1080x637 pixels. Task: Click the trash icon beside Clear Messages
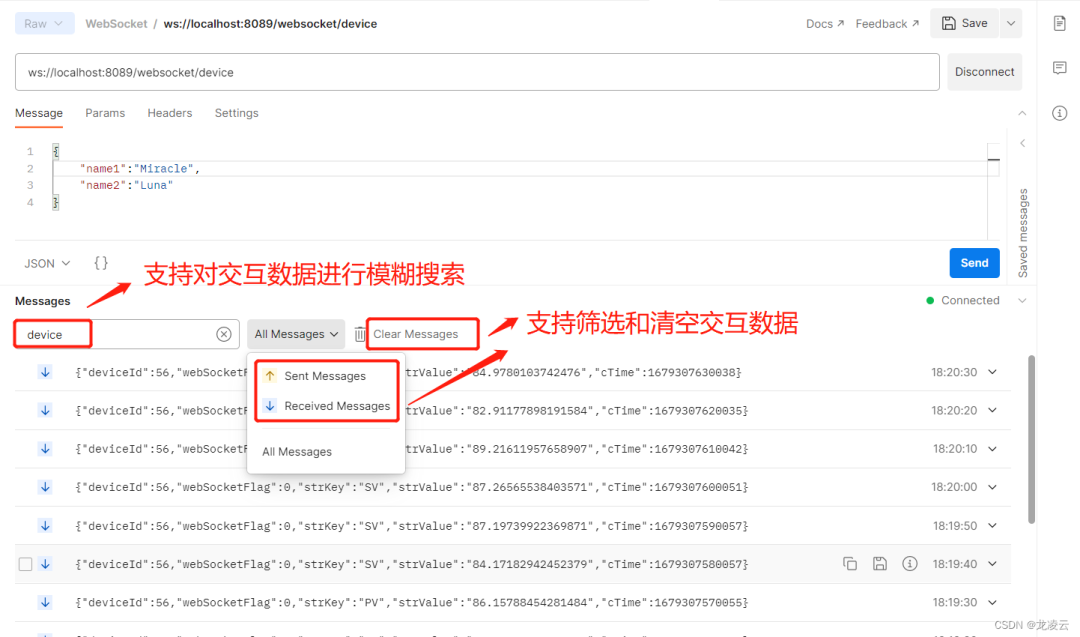point(360,334)
